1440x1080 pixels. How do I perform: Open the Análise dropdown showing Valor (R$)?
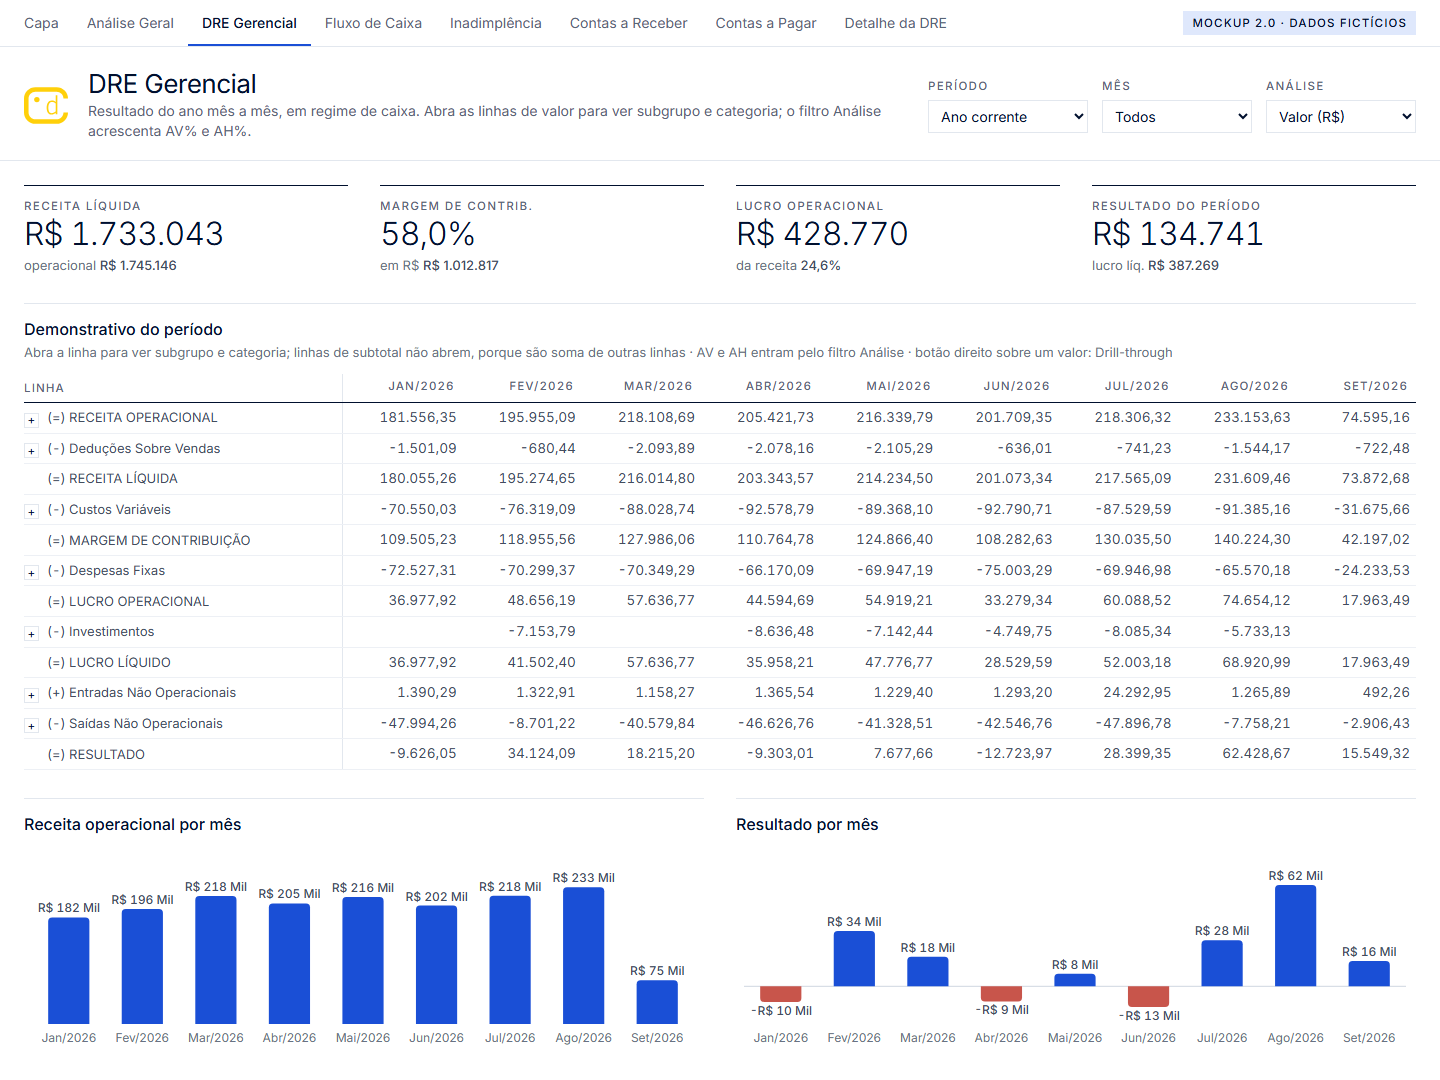pyautogui.click(x=1341, y=117)
